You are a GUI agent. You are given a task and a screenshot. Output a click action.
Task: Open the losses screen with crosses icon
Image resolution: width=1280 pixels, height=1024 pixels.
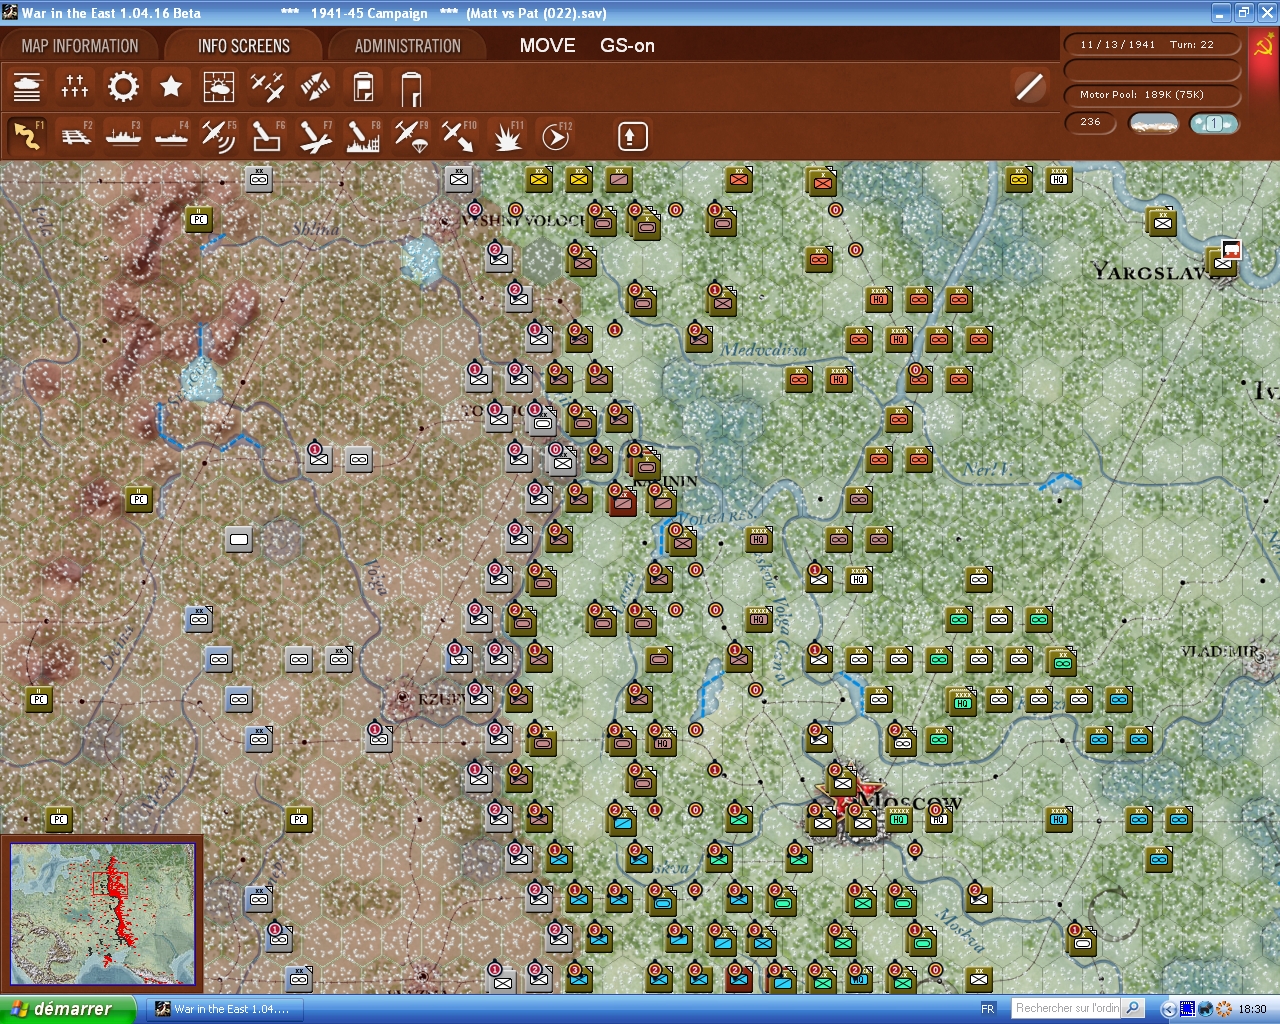[x=75, y=87]
